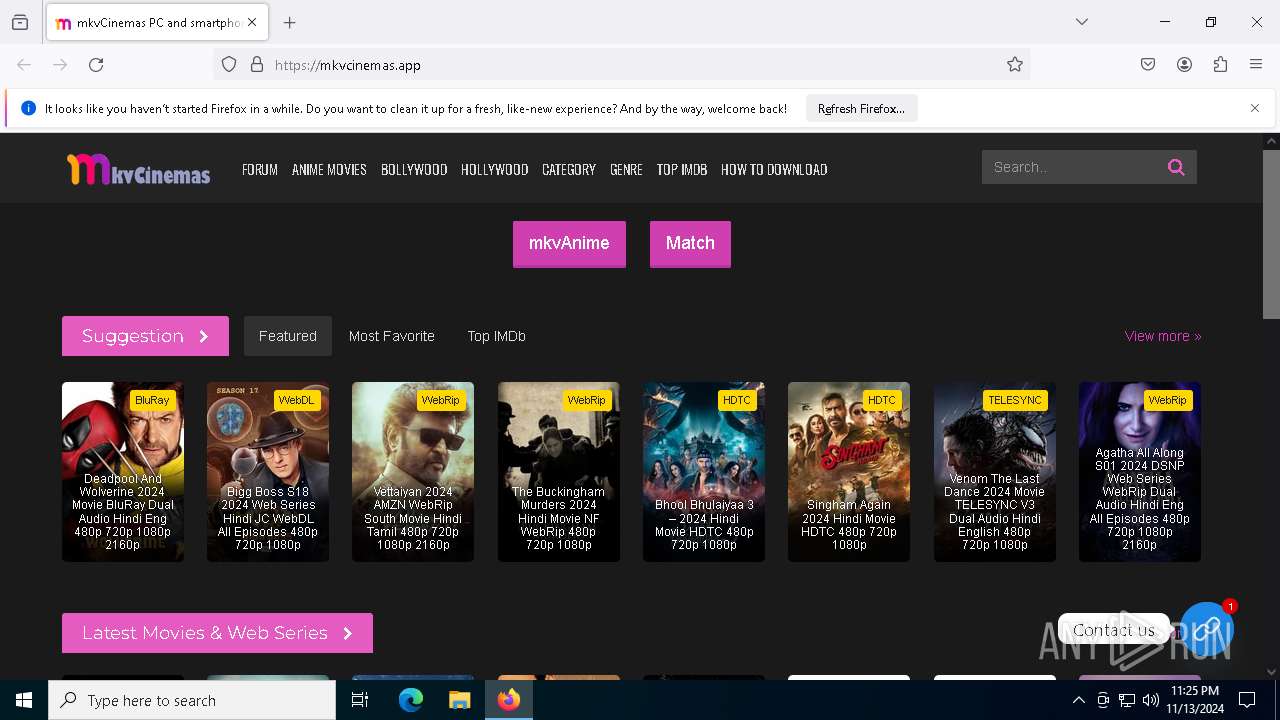Open a new browser tab
The image size is (1280, 720).
[x=290, y=22]
